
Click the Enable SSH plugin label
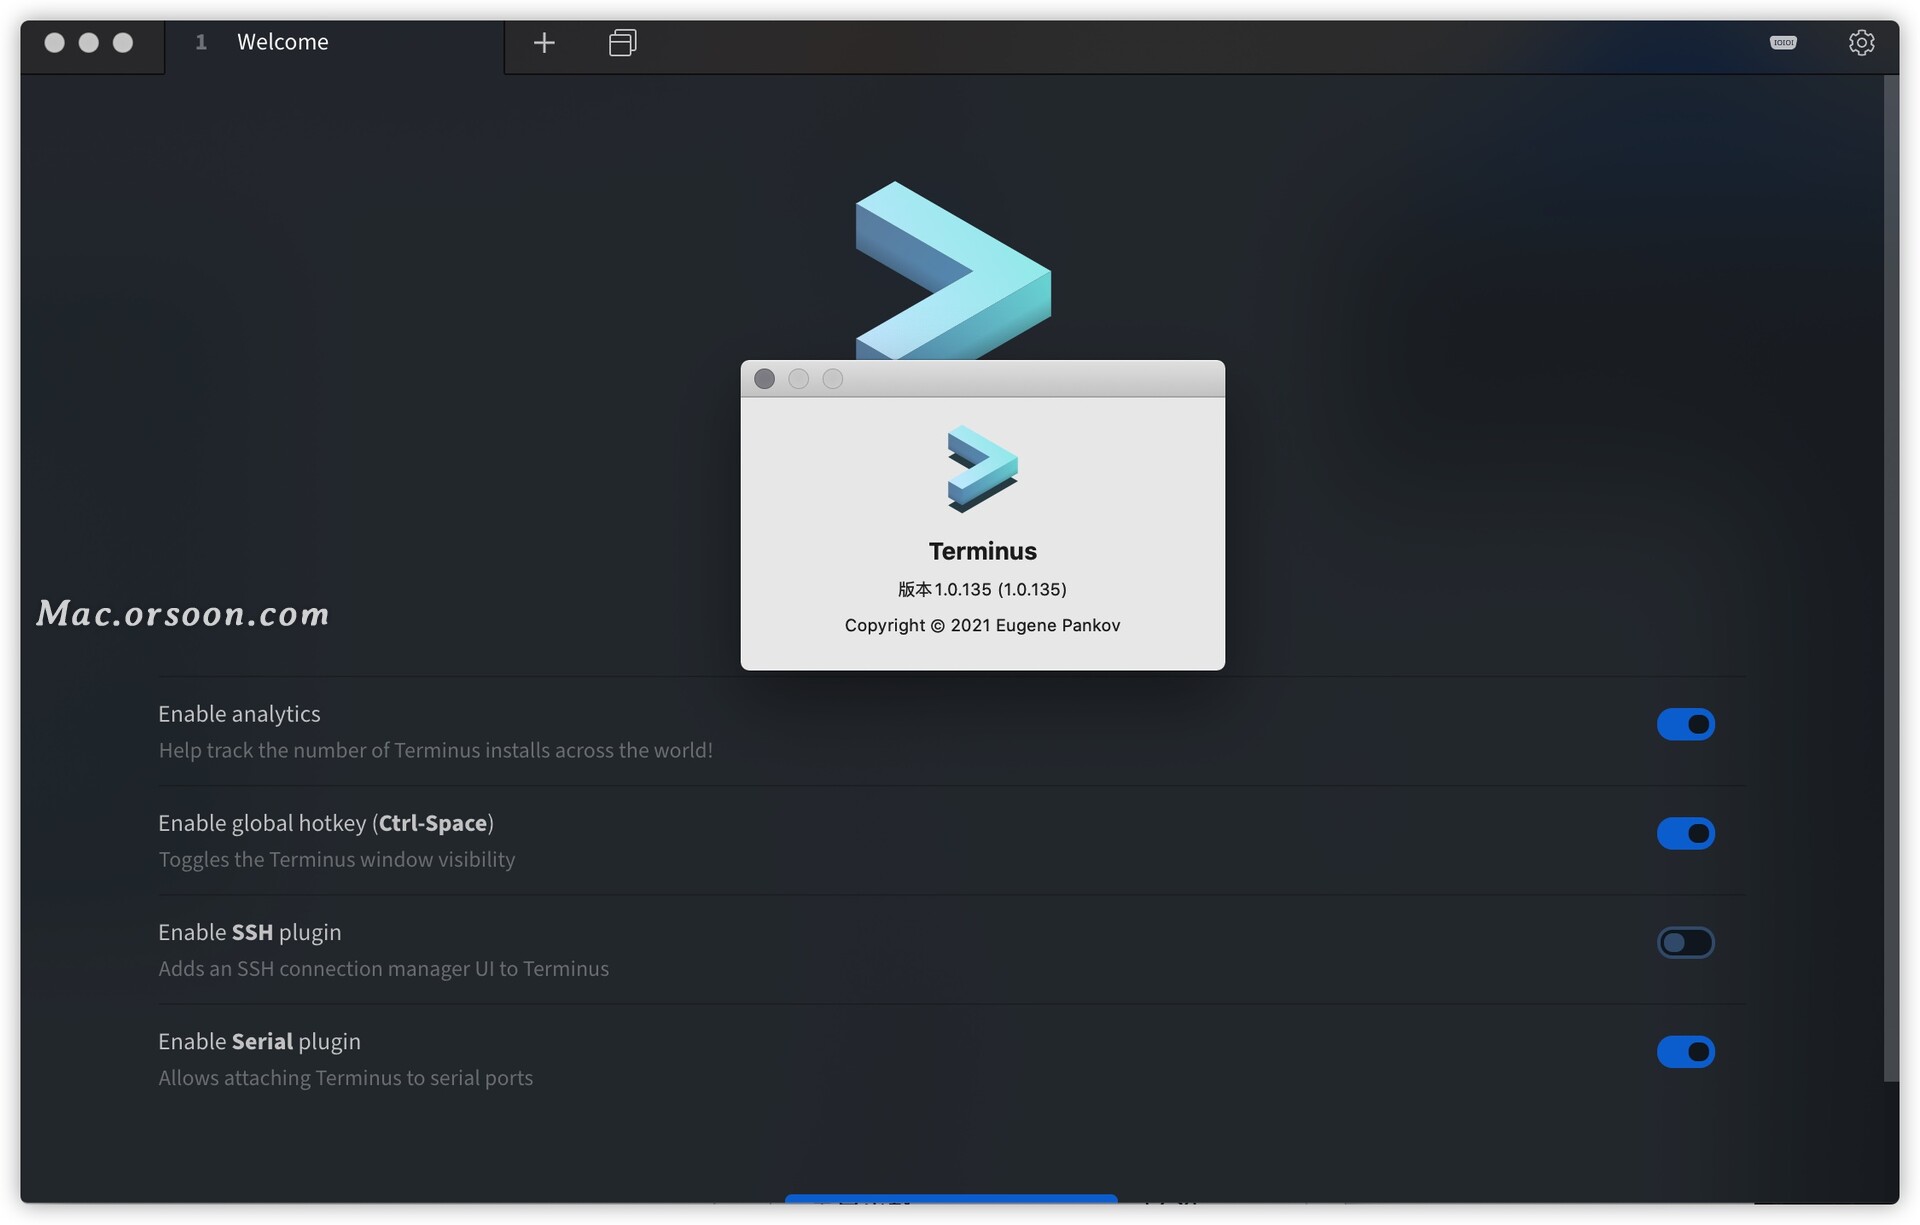(249, 931)
